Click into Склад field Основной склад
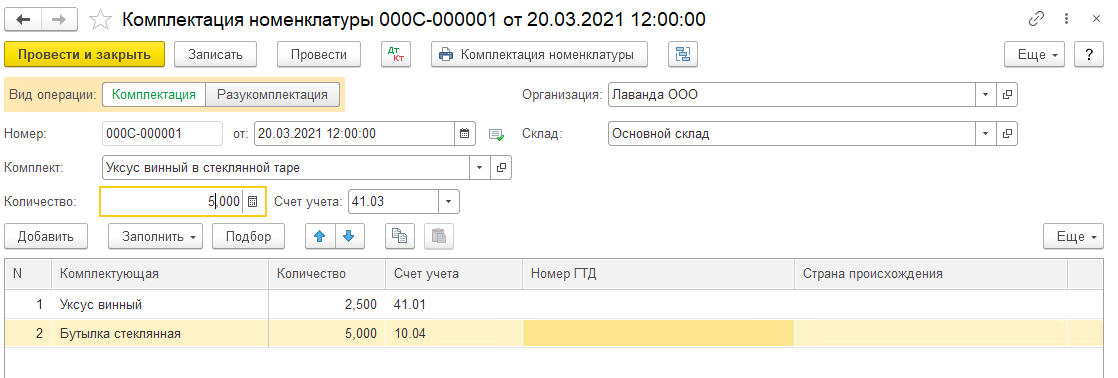The width and height of the screenshot is (1118, 378). pos(792,133)
